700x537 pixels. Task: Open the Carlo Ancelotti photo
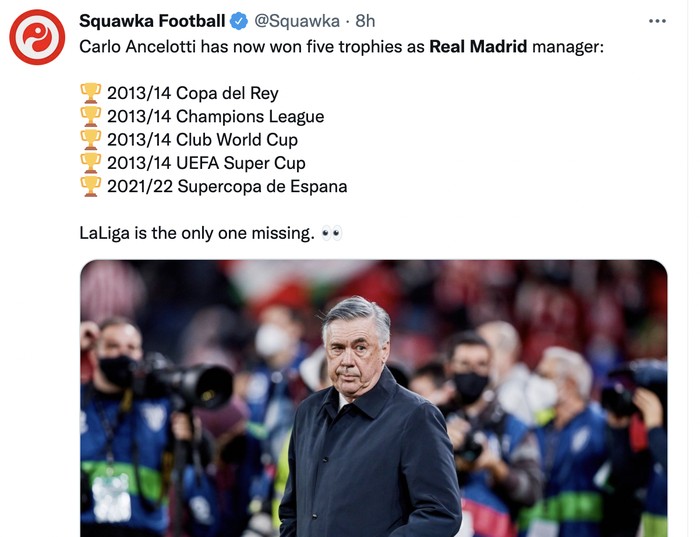point(373,398)
